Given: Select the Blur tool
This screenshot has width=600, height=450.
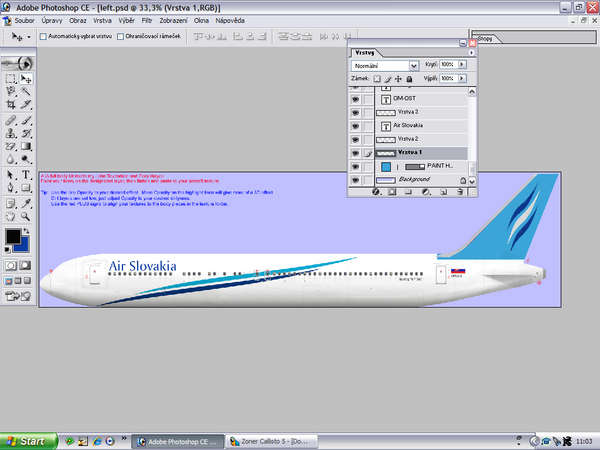Looking at the screenshot, I should pos(11,159).
